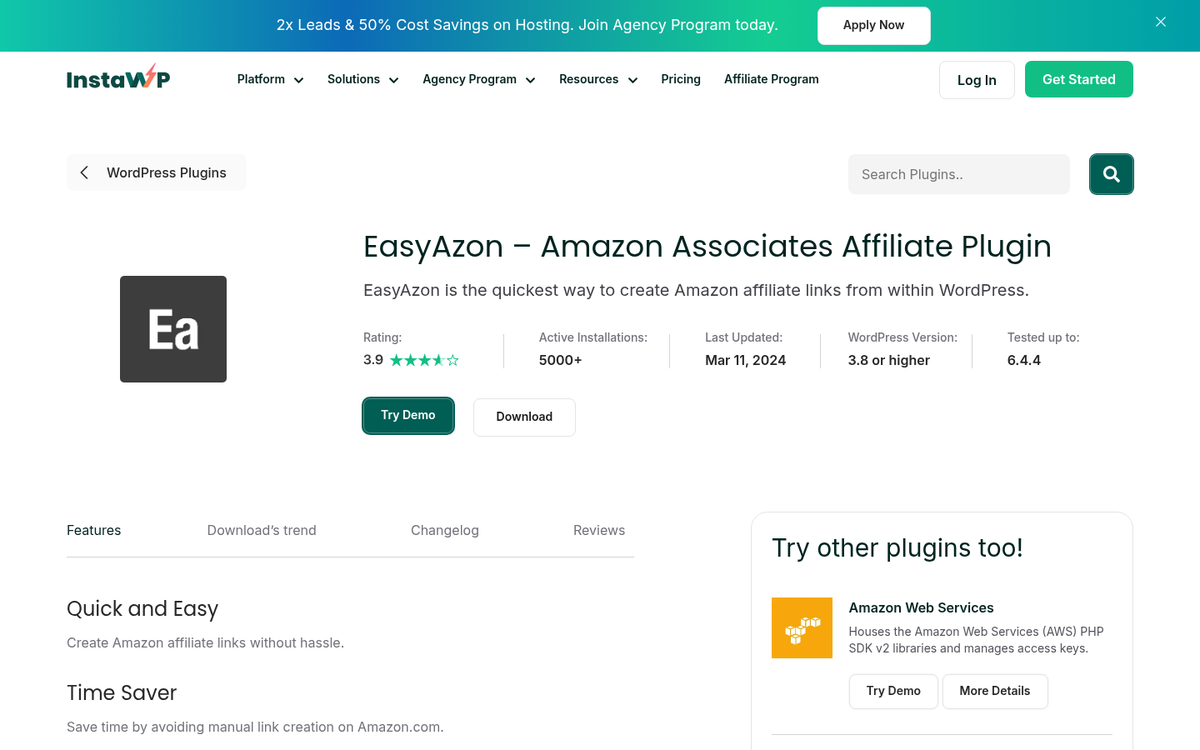
Task: Open the Agency Program dropdown
Action: [x=478, y=79]
